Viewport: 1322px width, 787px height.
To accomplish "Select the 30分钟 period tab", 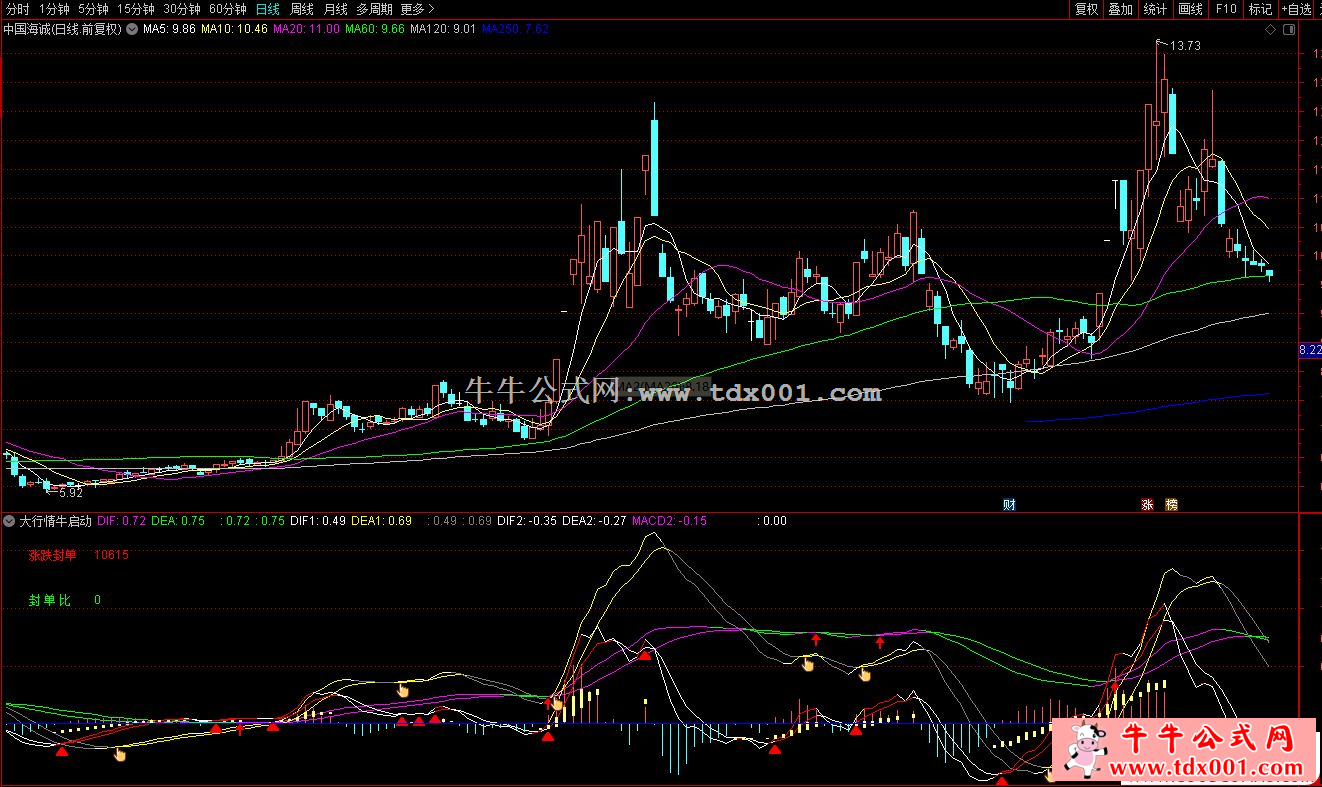I will coord(181,9).
